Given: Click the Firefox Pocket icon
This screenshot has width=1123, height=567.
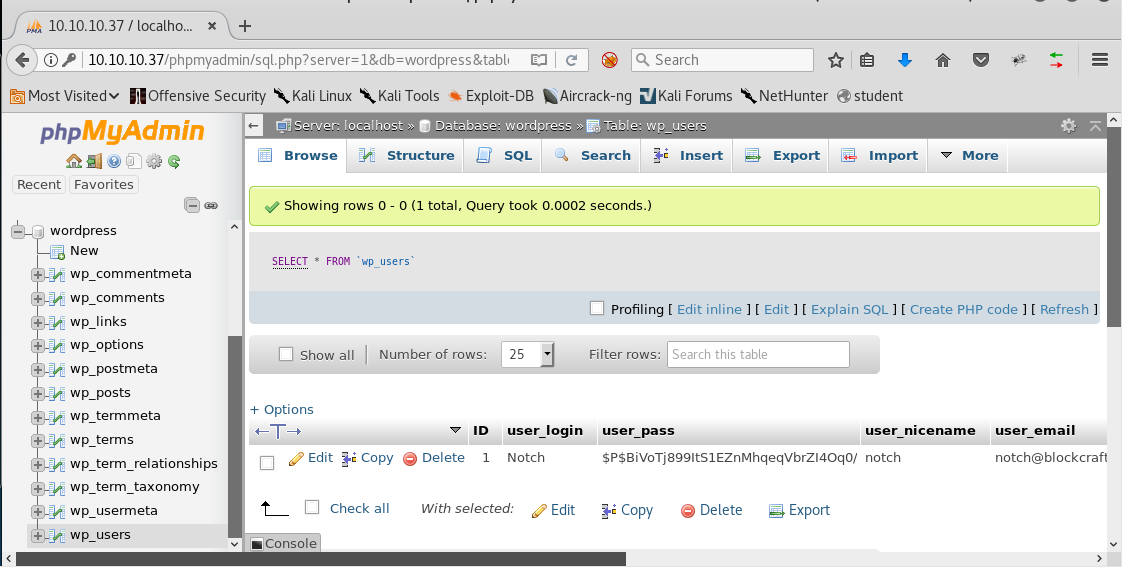Looking at the screenshot, I should (981, 60).
